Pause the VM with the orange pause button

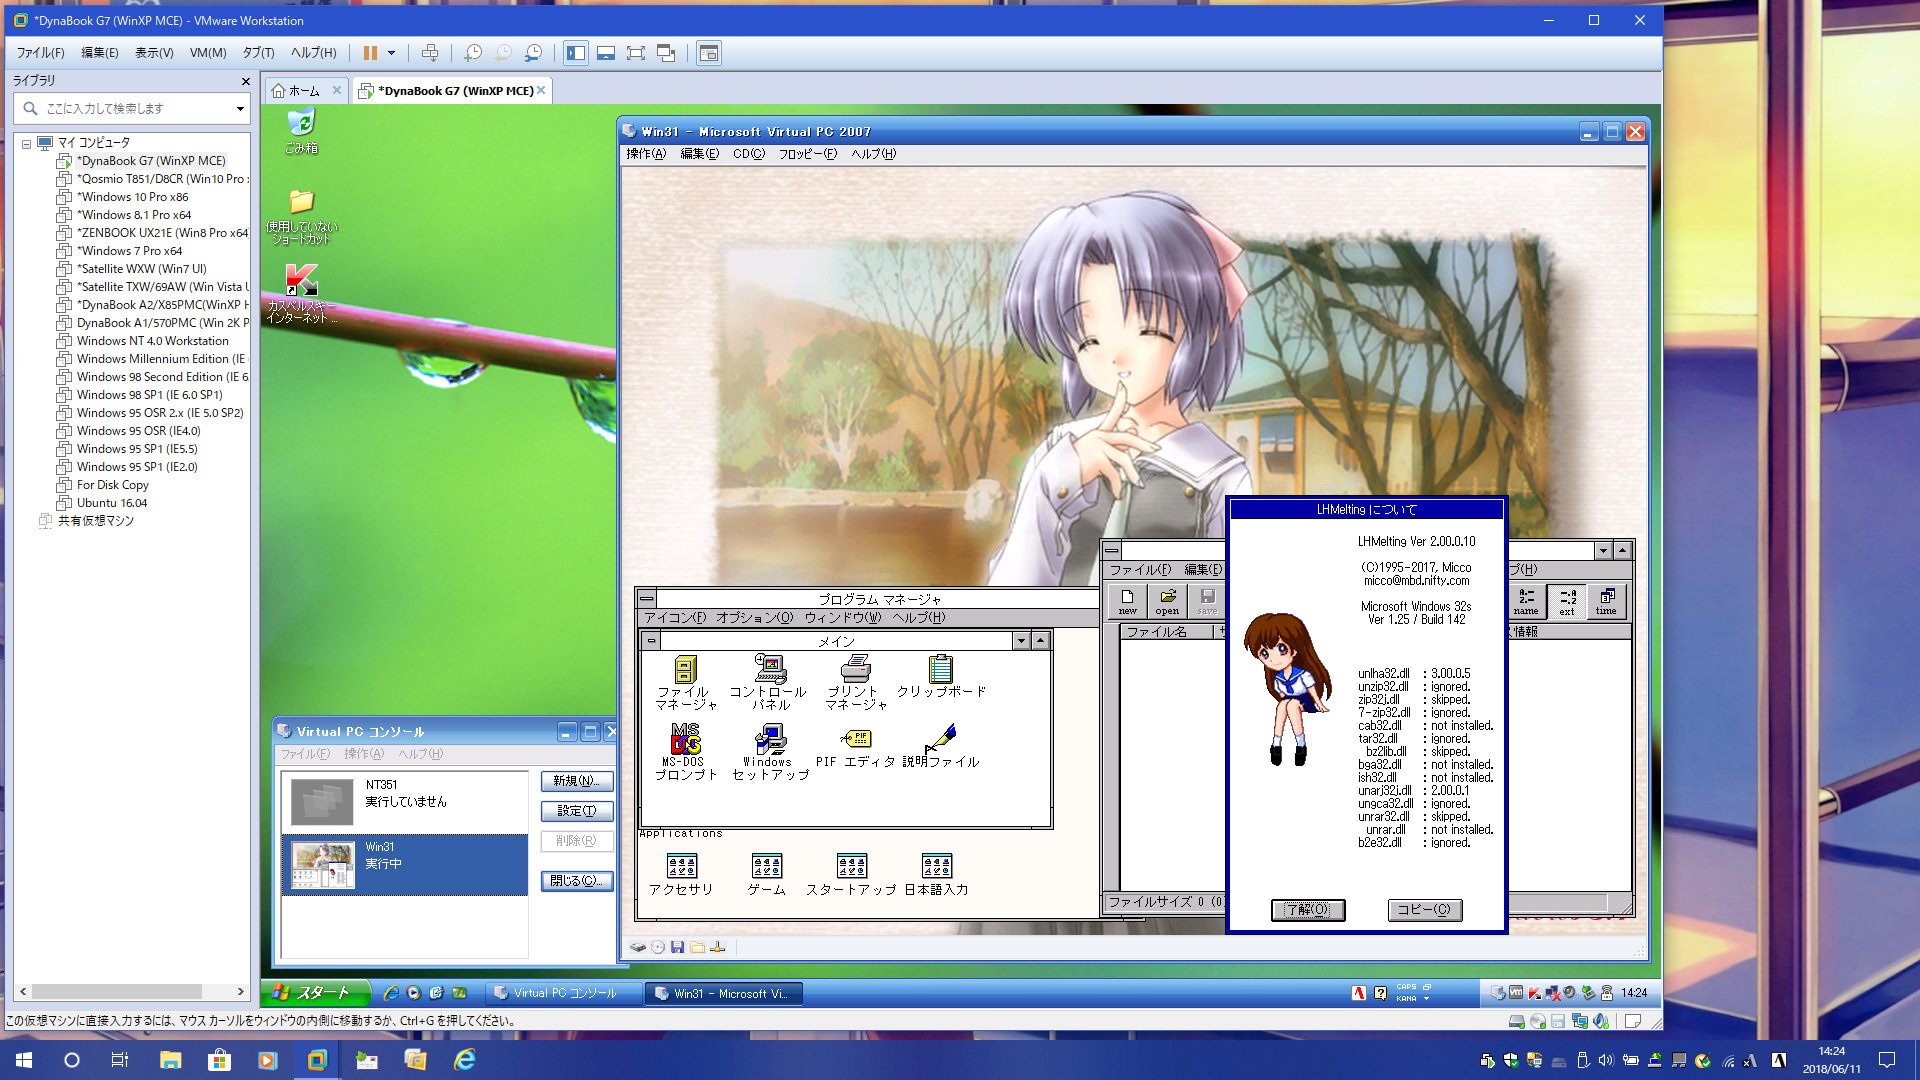tap(370, 53)
